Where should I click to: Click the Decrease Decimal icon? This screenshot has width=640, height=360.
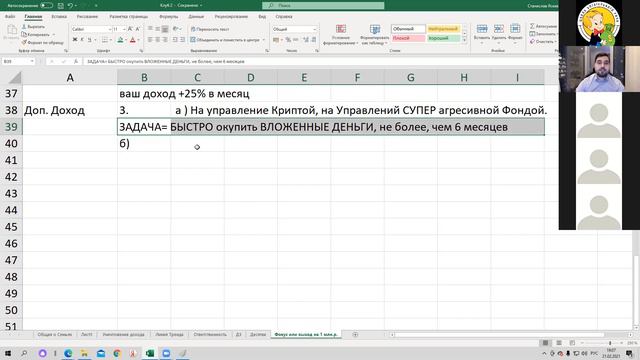coord(313,40)
